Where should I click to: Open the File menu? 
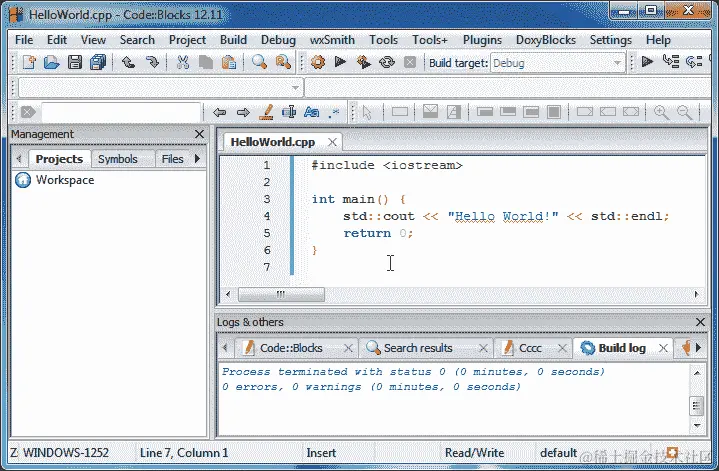click(24, 40)
